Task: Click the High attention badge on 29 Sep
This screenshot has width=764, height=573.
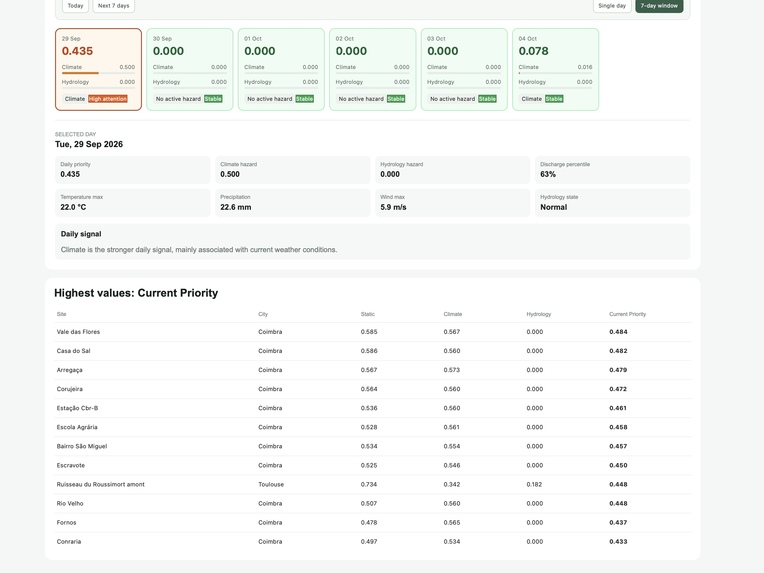Action: click(108, 99)
